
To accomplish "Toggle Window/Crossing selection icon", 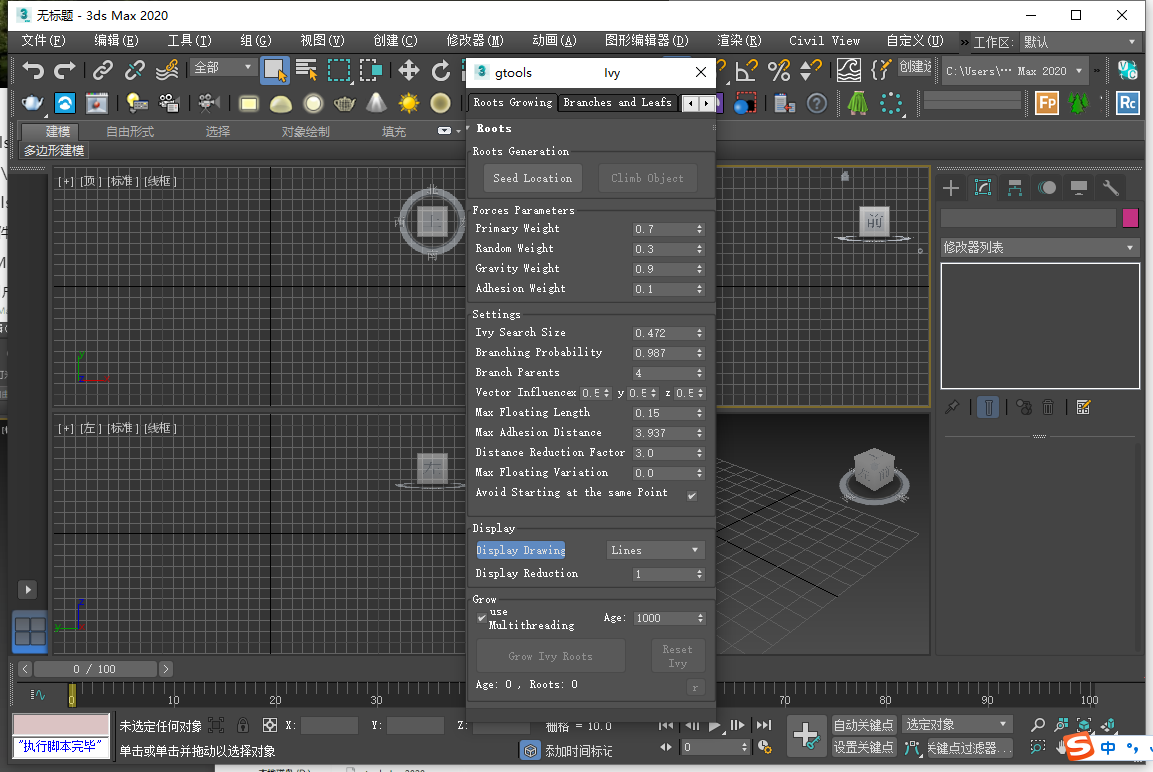I will pos(371,71).
